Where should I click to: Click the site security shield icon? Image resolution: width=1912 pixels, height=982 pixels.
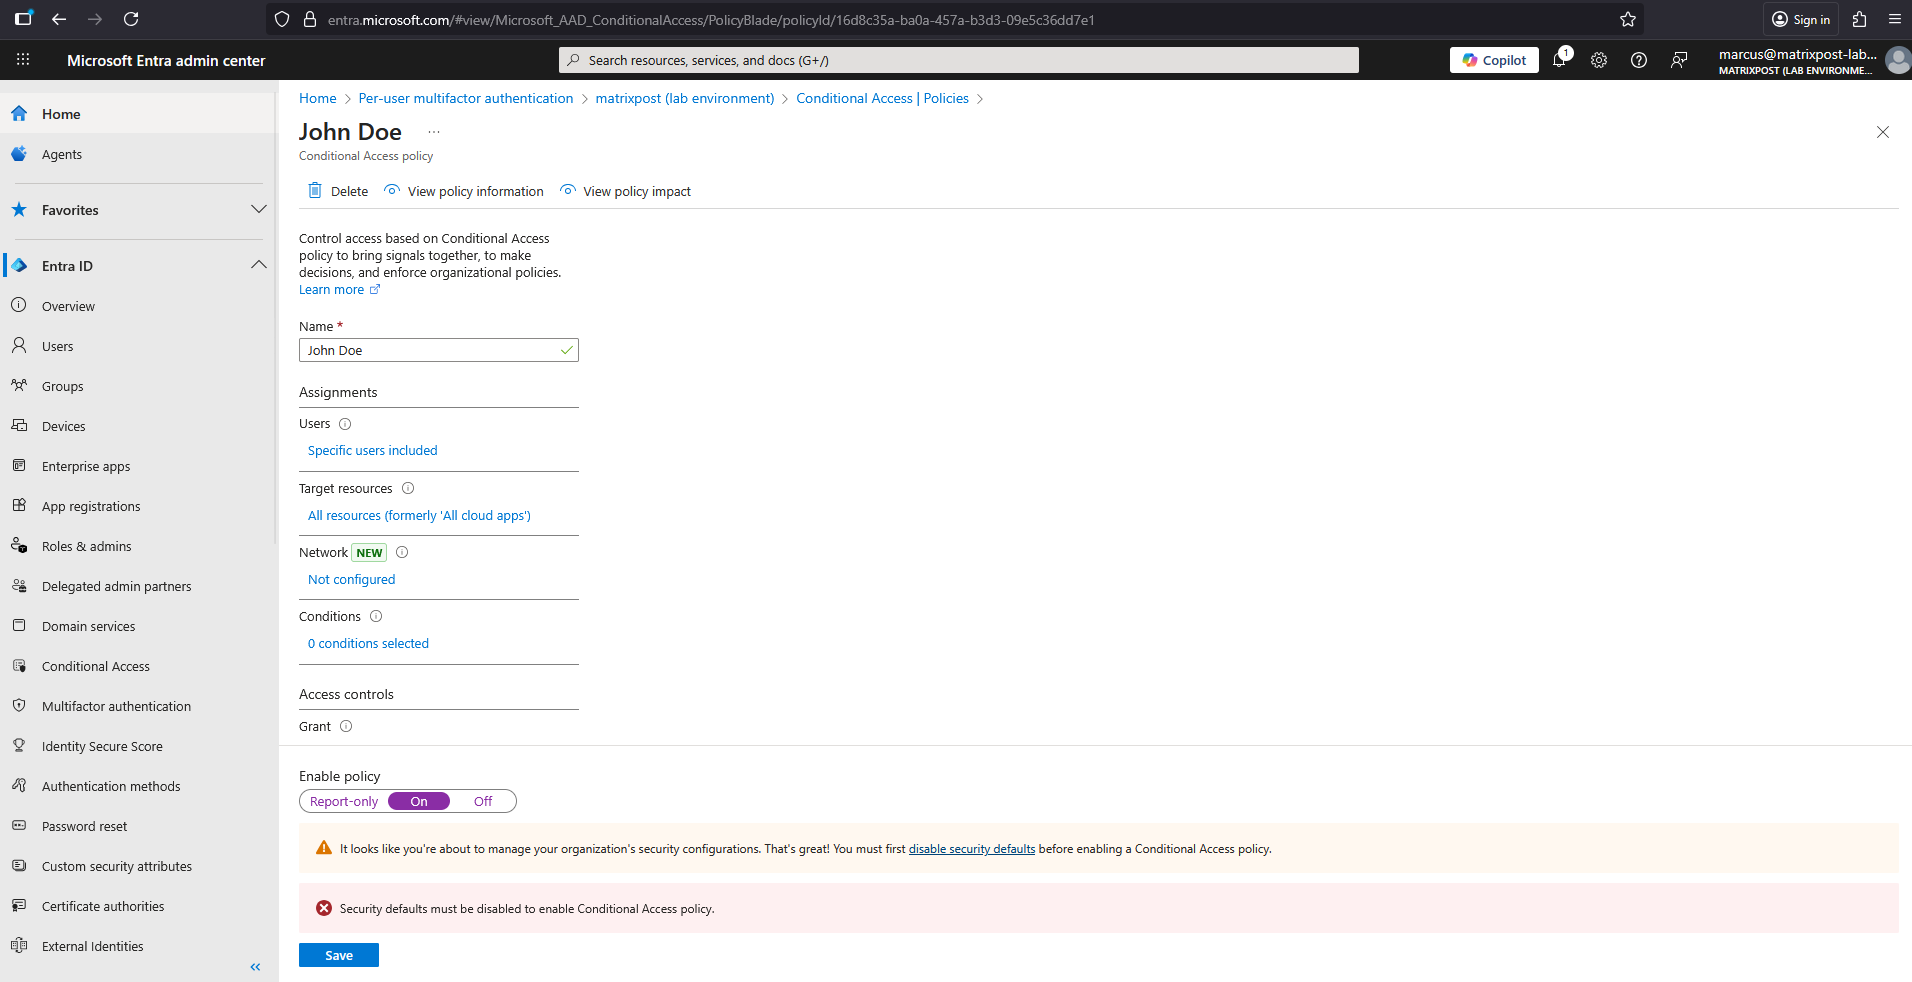coord(282,19)
